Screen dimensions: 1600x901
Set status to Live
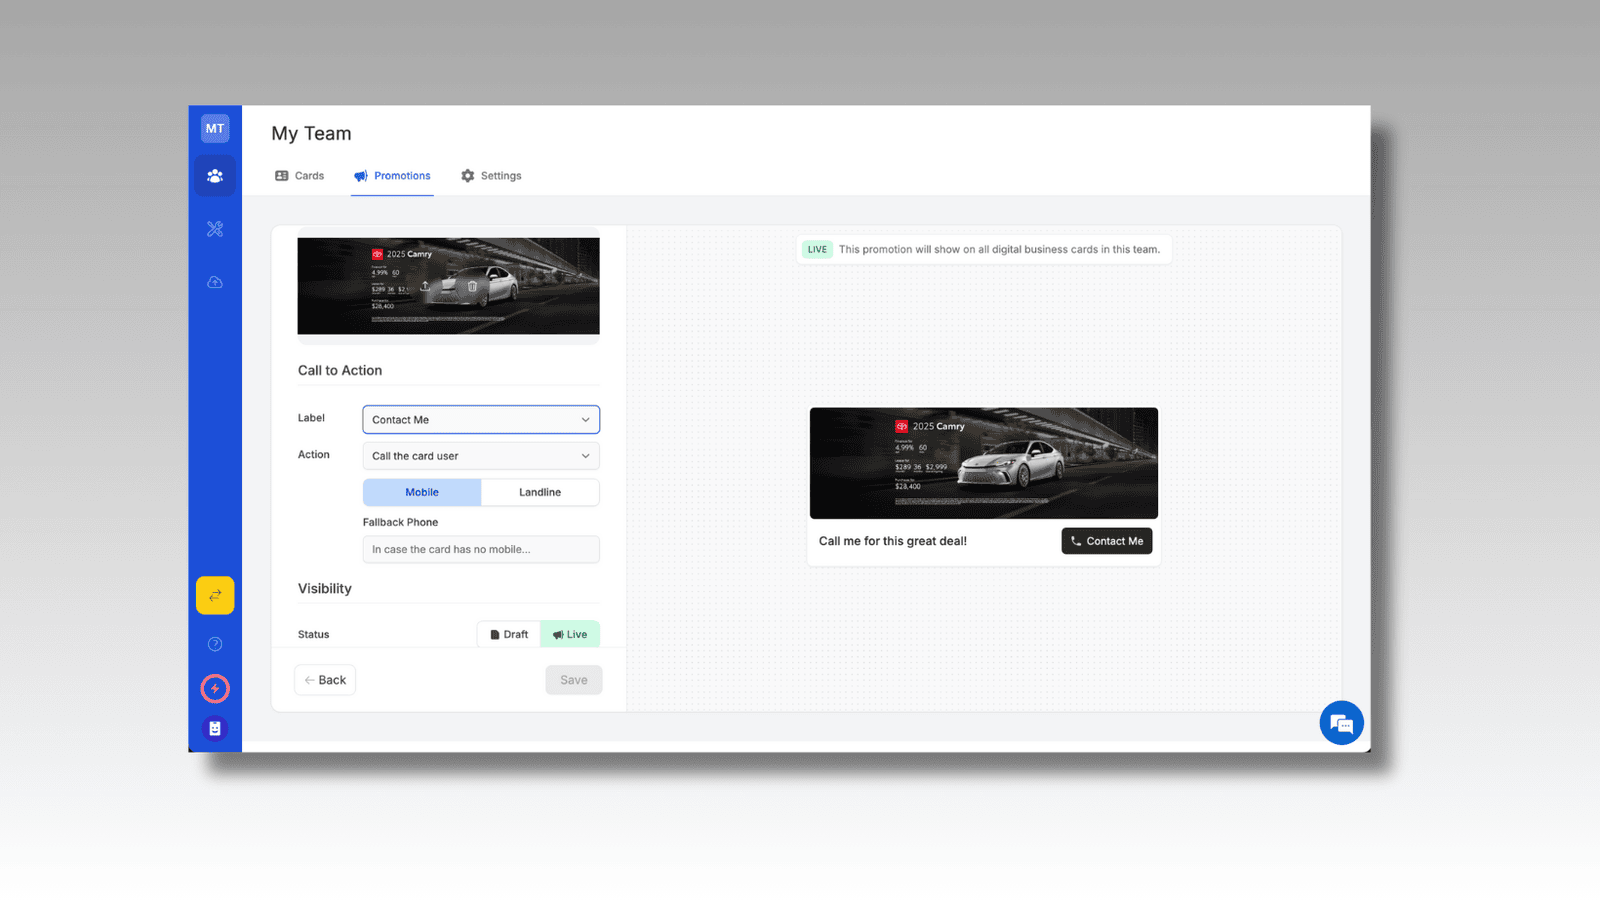pyautogui.click(x=570, y=634)
